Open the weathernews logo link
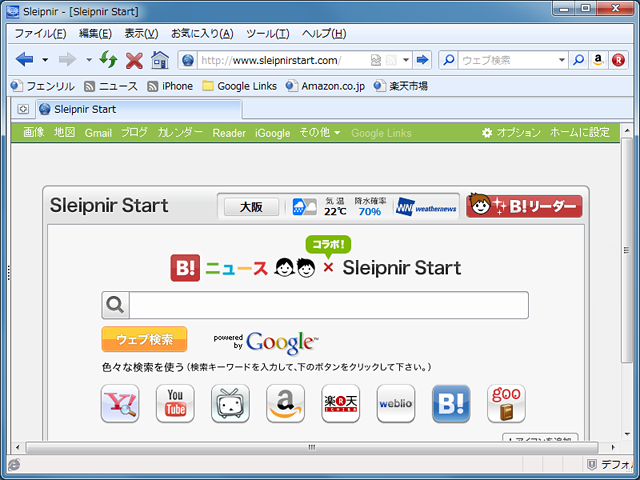640x480 pixels. [426, 207]
